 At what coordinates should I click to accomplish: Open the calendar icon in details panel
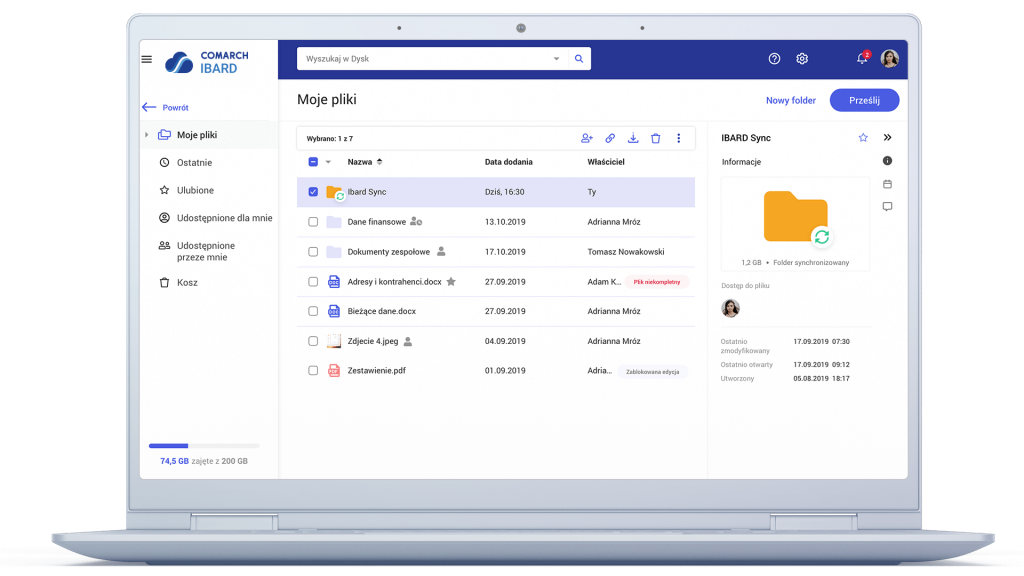(888, 184)
